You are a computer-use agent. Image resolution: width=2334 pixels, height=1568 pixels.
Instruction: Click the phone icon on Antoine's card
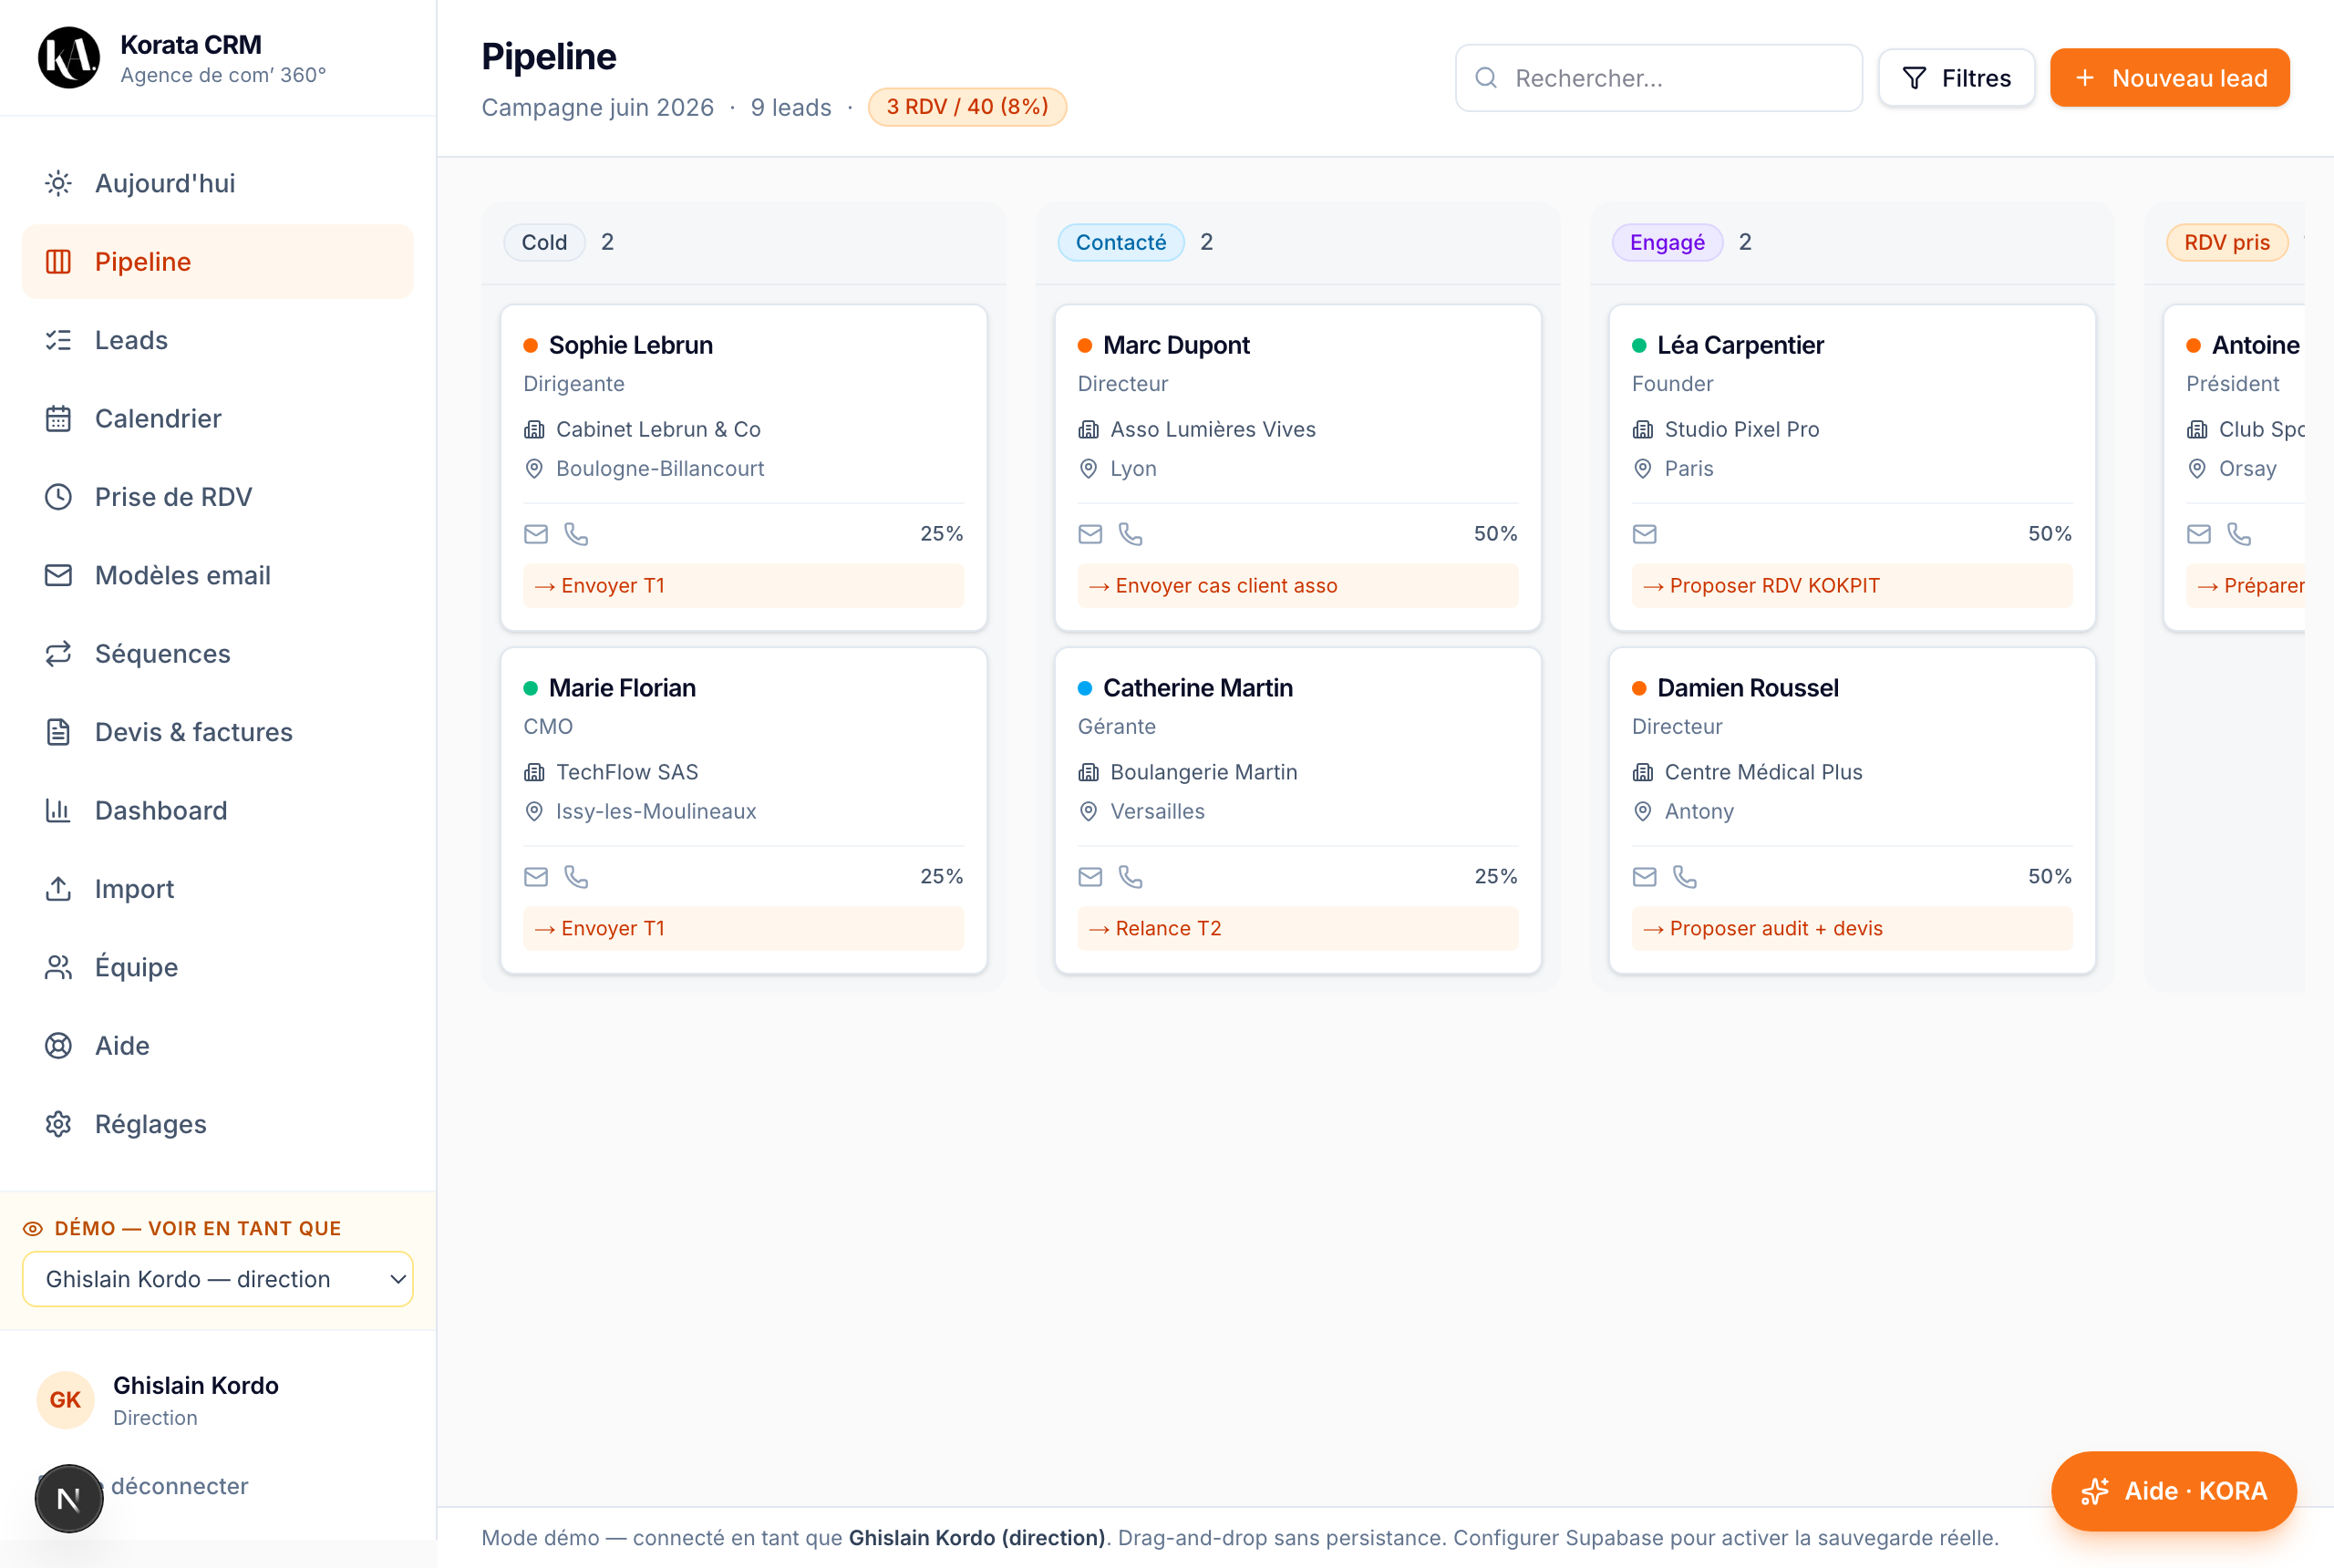(x=2238, y=534)
